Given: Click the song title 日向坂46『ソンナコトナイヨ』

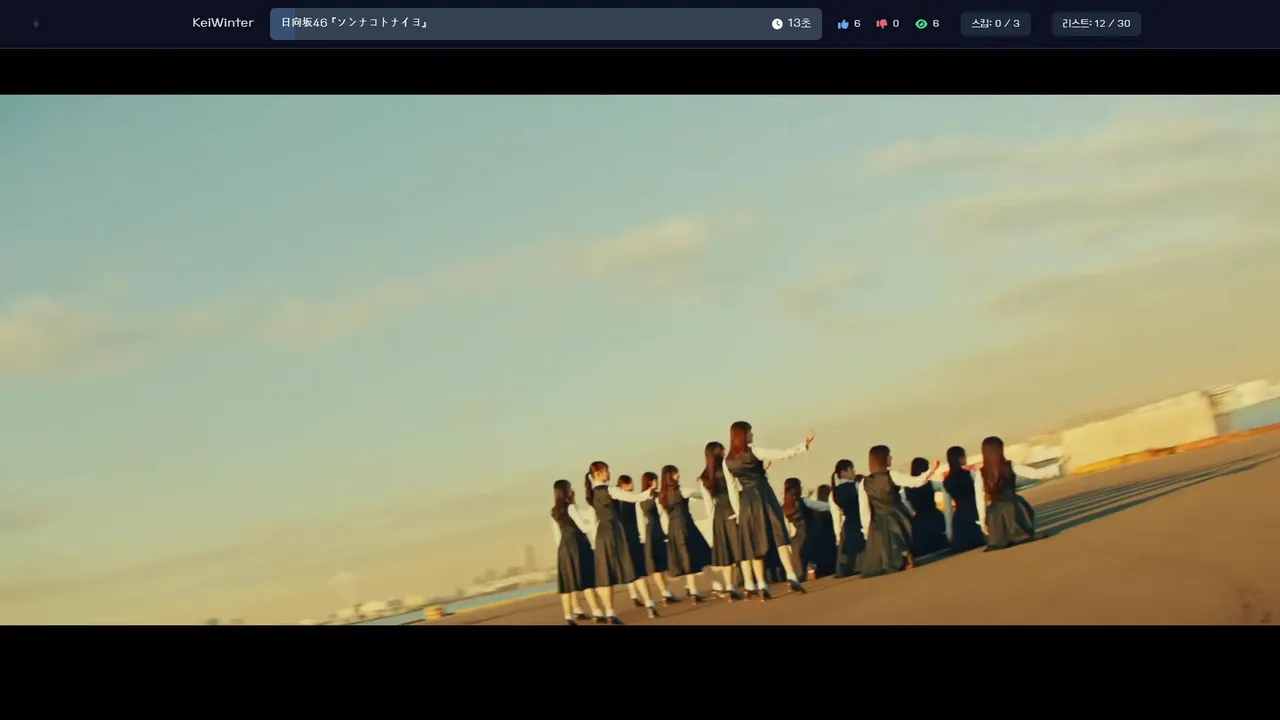Looking at the screenshot, I should (x=355, y=23).
